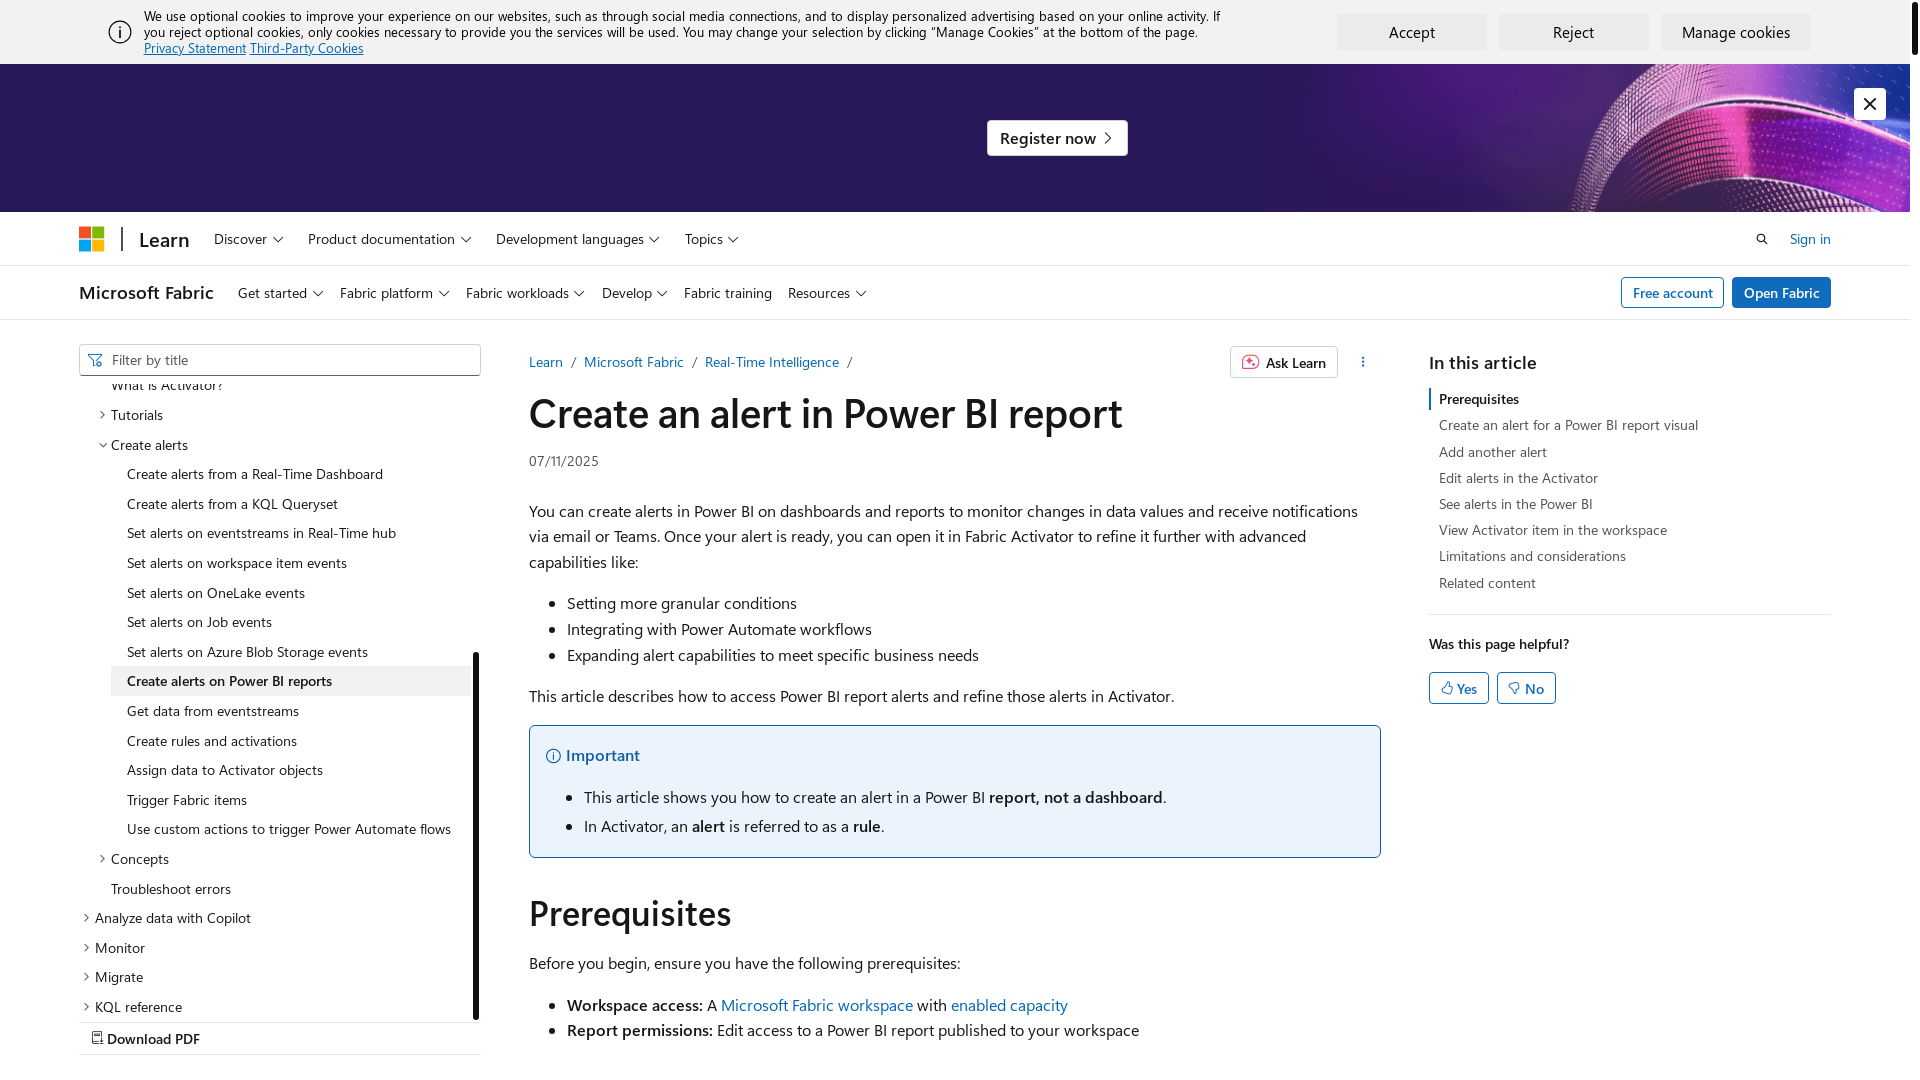Click the sidebar tree scrollbar
This screenshot has height=1080, width=1920.
tap(476, 835)
